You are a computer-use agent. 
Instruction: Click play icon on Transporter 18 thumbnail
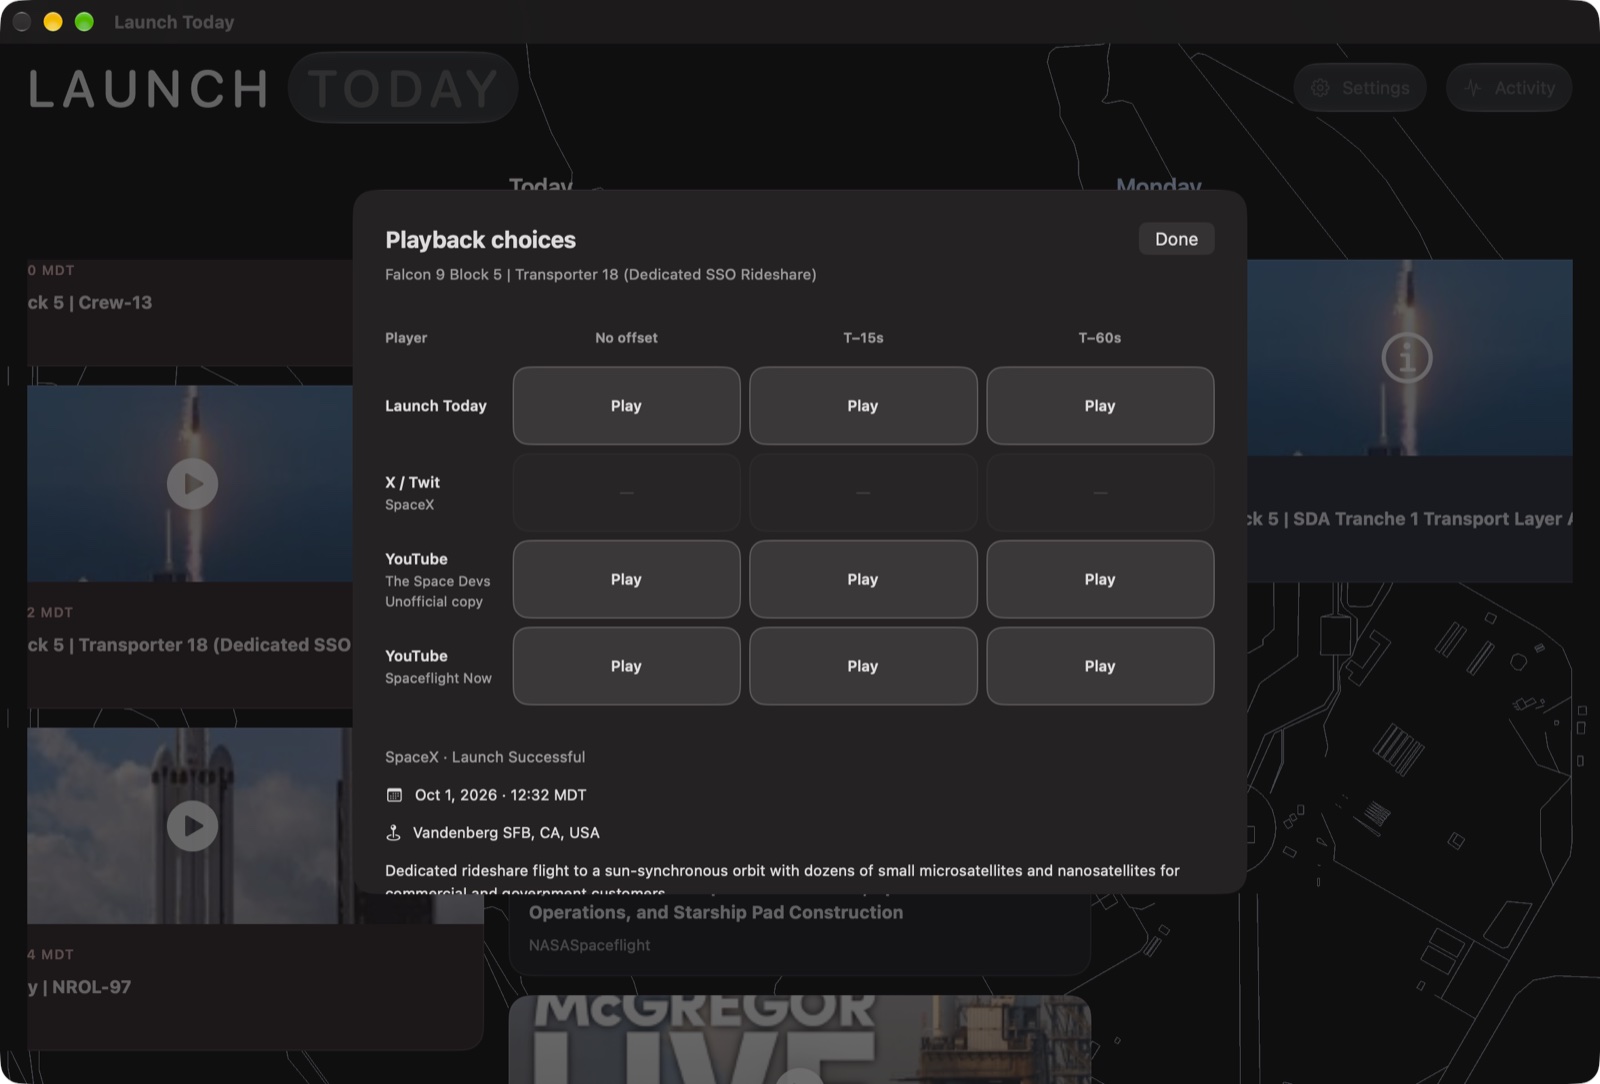click(192, 484)
